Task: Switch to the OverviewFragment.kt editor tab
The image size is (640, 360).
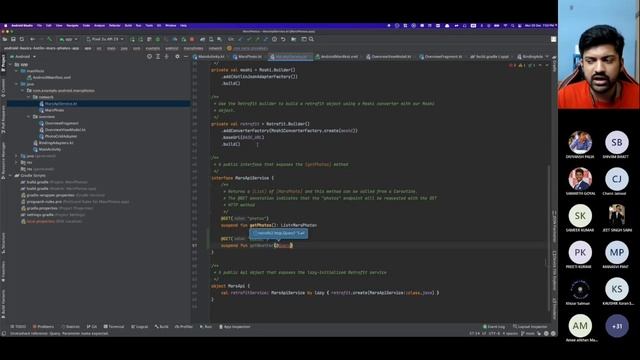Action: pyautogui.click(x=441, y=57)
